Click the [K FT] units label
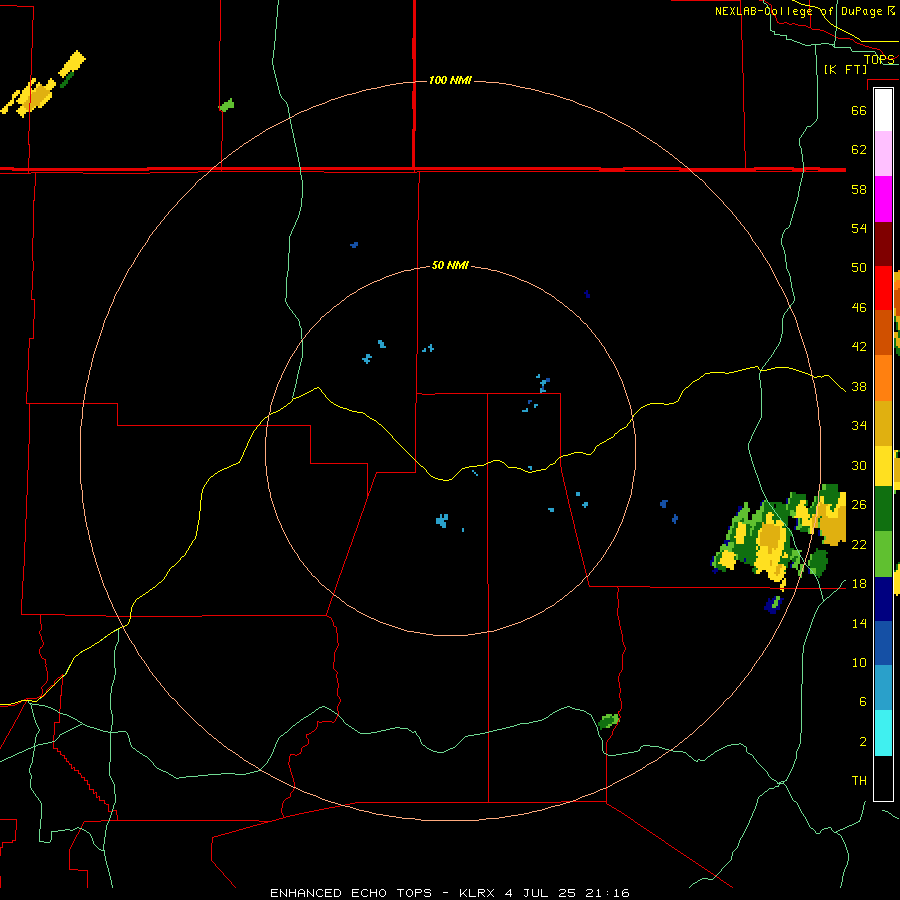 [x=845, y=69]
